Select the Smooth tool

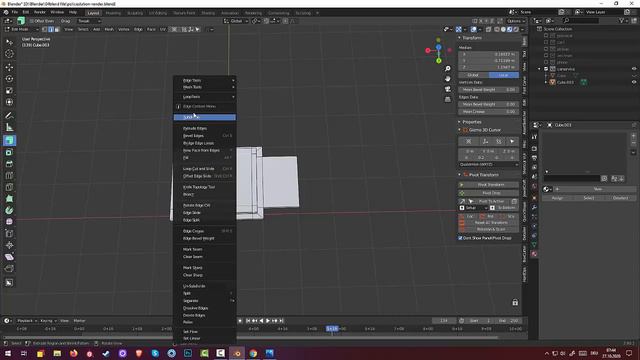tap(9, 222)
